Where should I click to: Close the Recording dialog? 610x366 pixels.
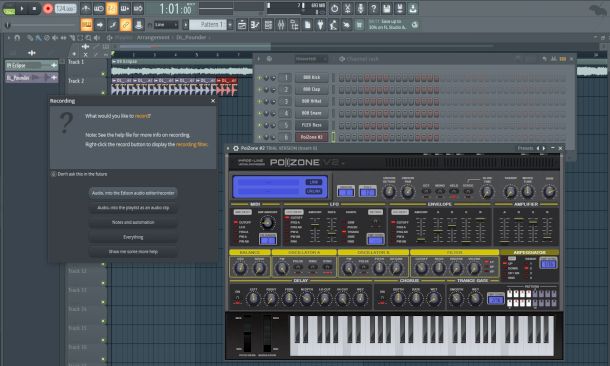pos(213,101)
